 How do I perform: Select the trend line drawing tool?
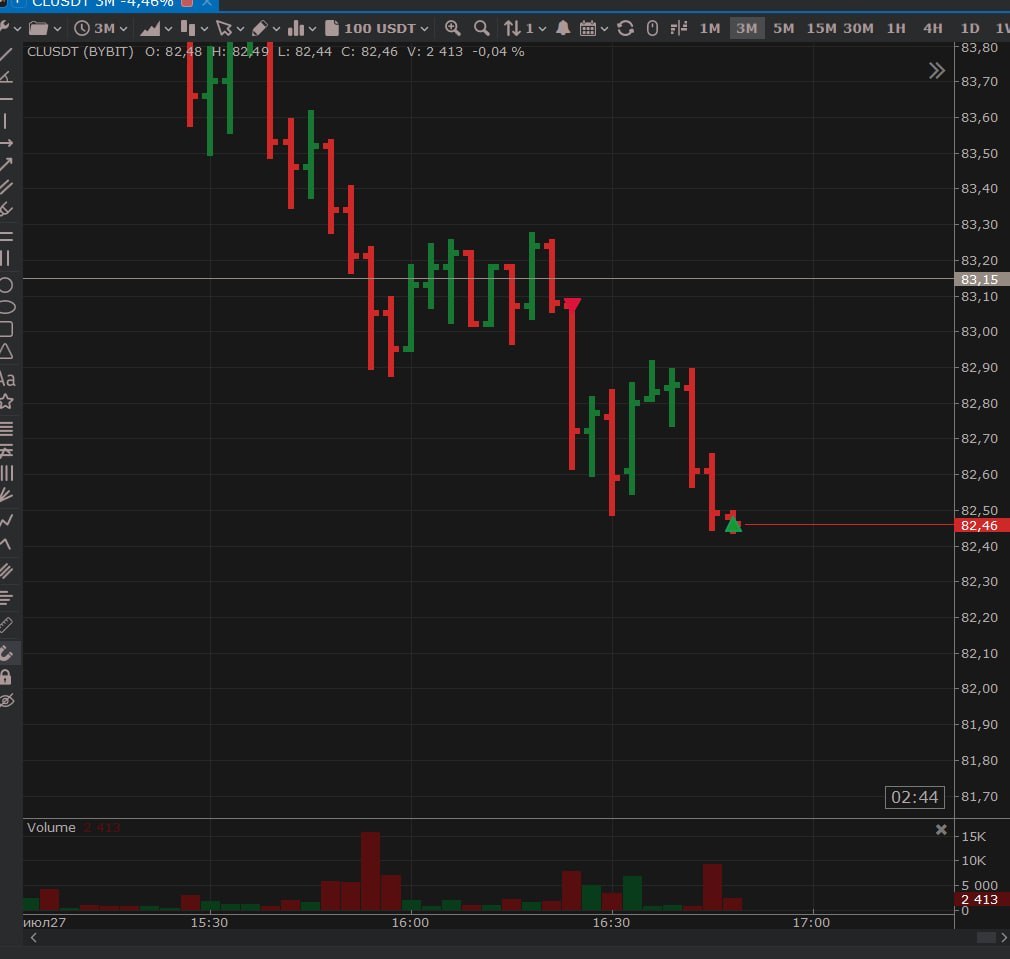tap(6, 55)
